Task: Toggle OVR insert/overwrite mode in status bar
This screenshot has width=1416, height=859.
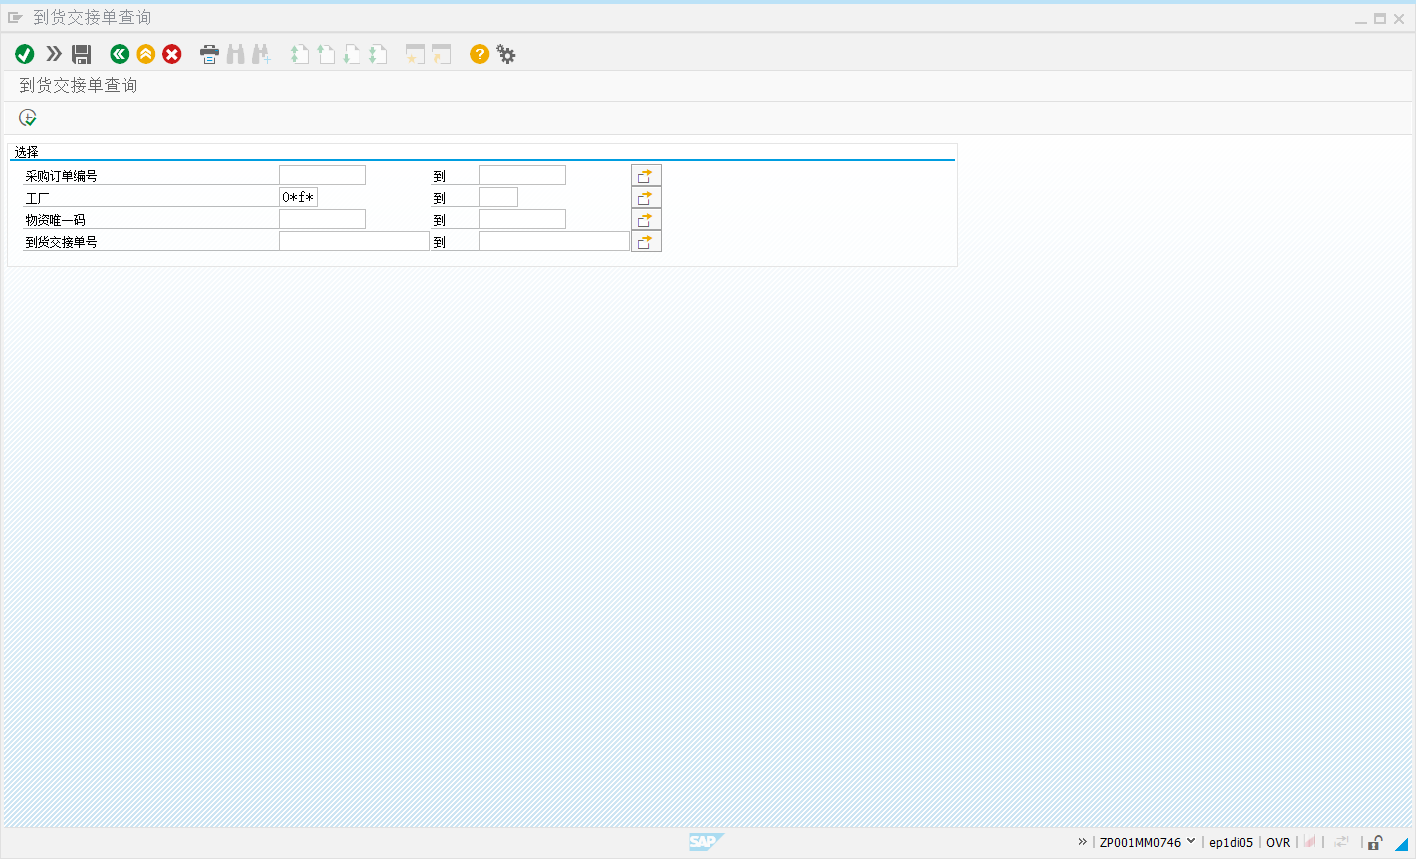Action: coord(1278,842)
